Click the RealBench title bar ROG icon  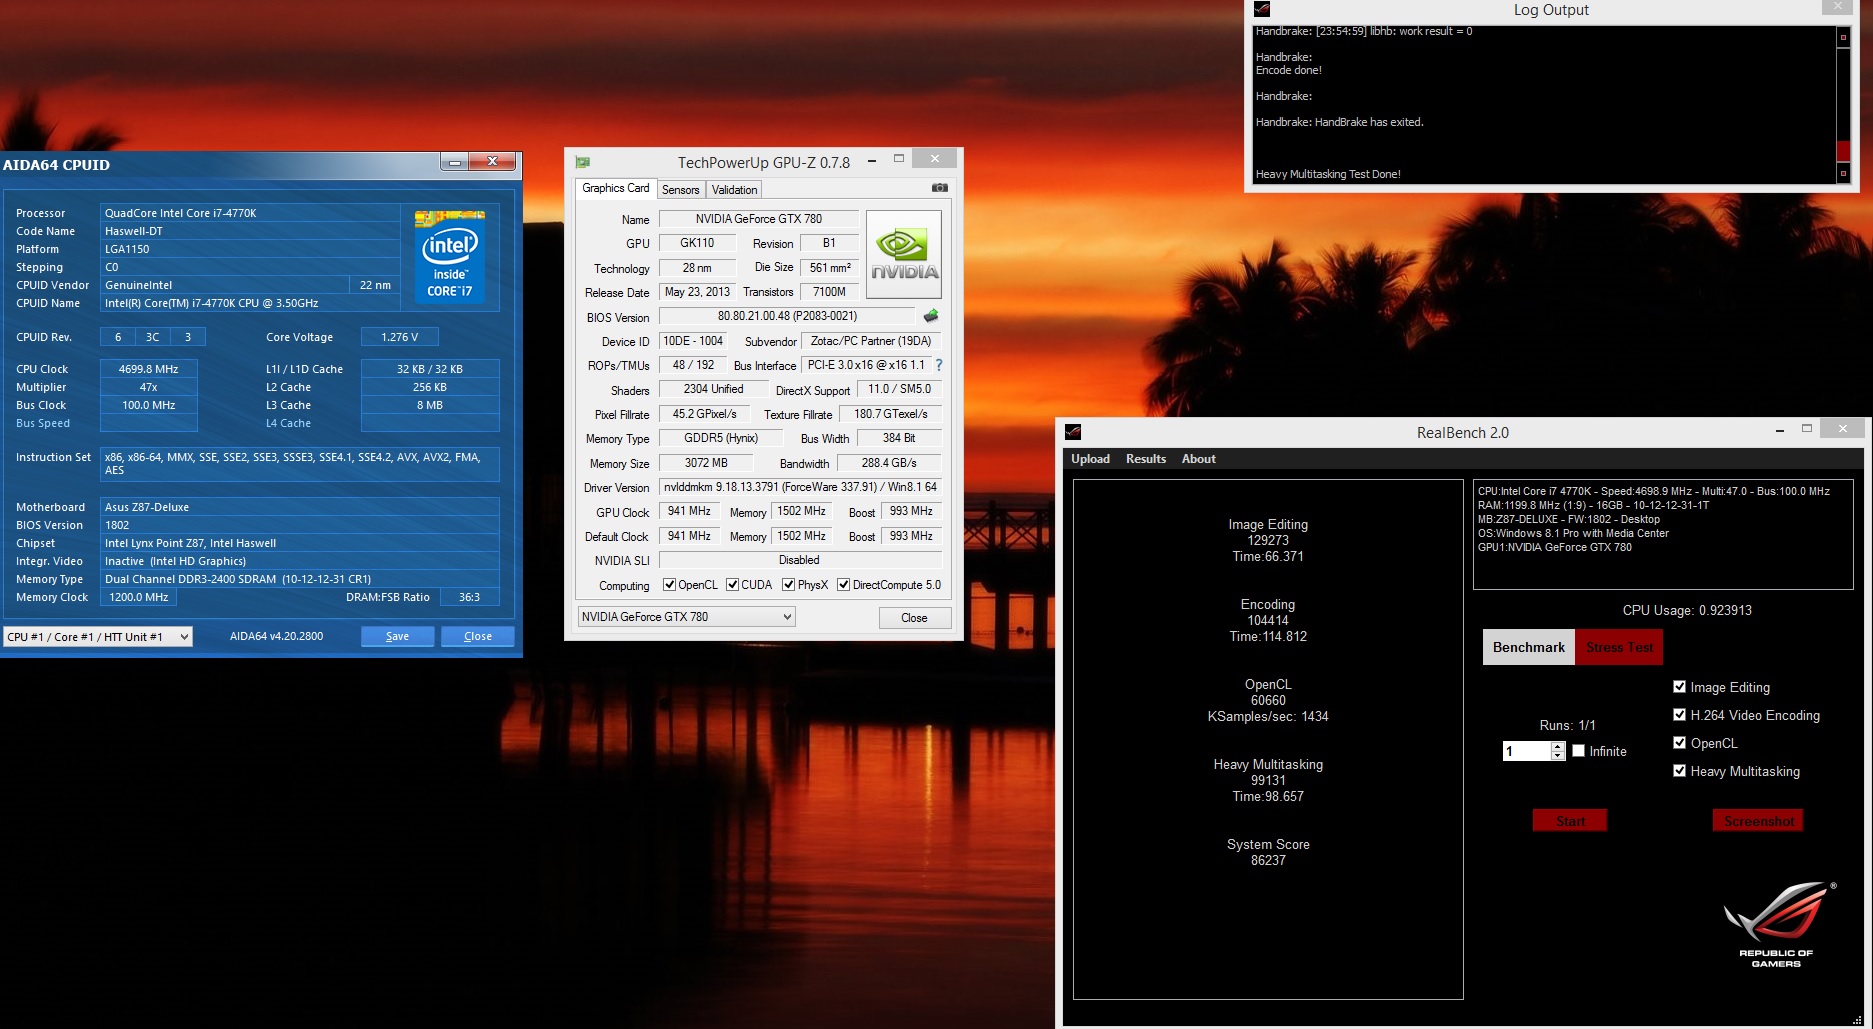(1073, 432)
